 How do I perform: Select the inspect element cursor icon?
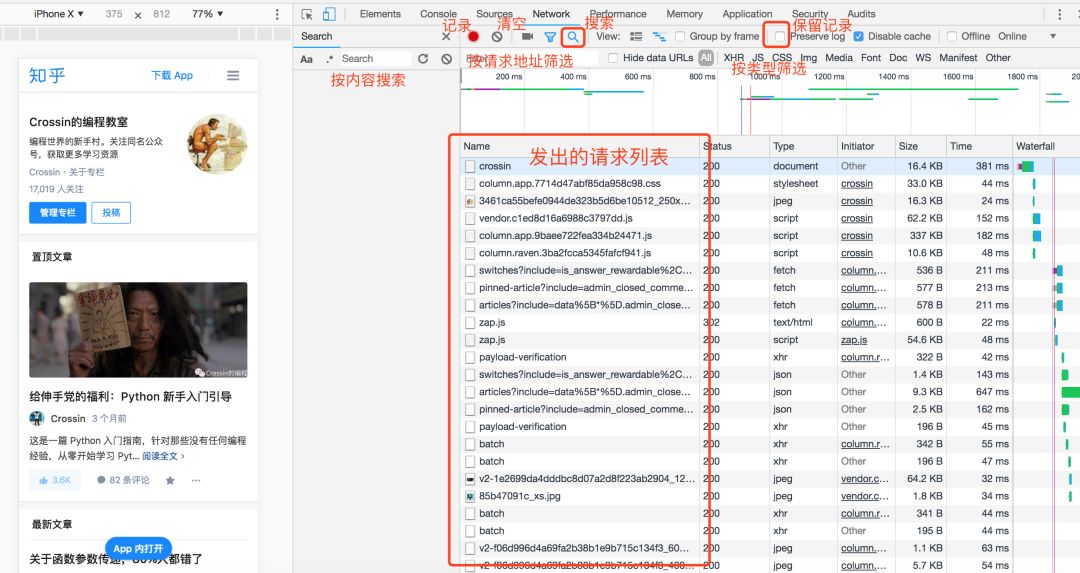307,14
